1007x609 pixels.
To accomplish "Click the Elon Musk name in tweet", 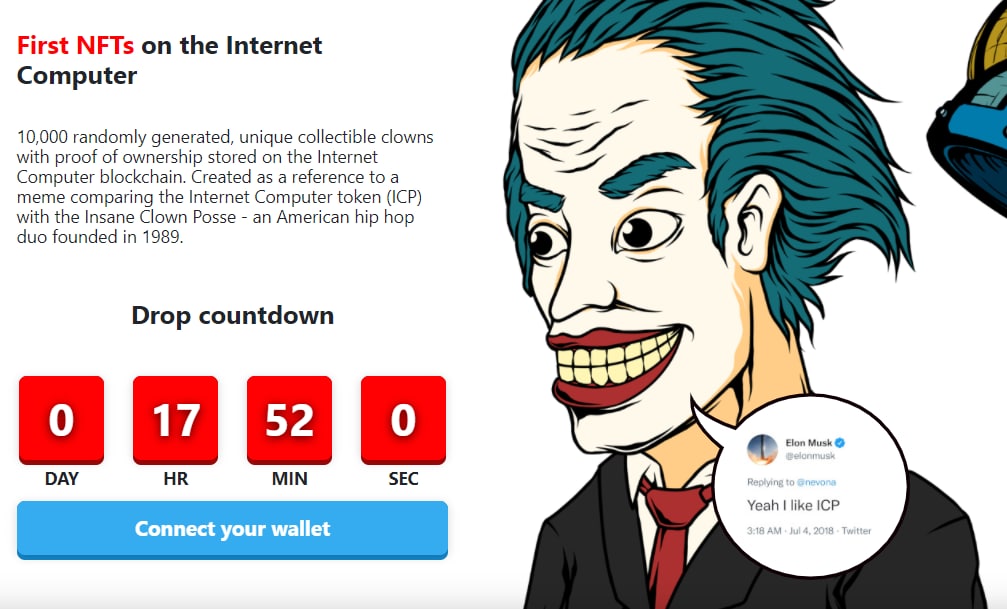I will tap(809, 443).
